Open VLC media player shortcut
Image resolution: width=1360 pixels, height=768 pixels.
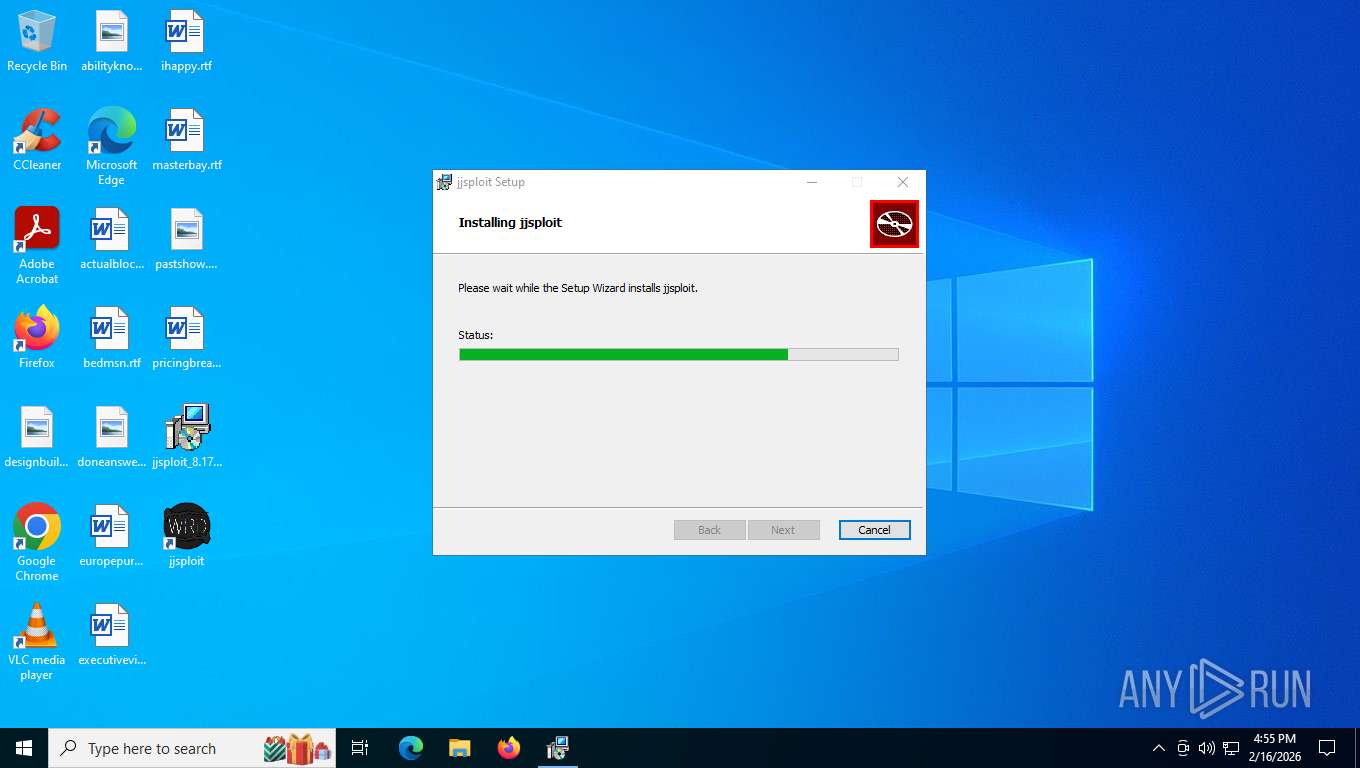pyautogui.click(x=37, y=641)
